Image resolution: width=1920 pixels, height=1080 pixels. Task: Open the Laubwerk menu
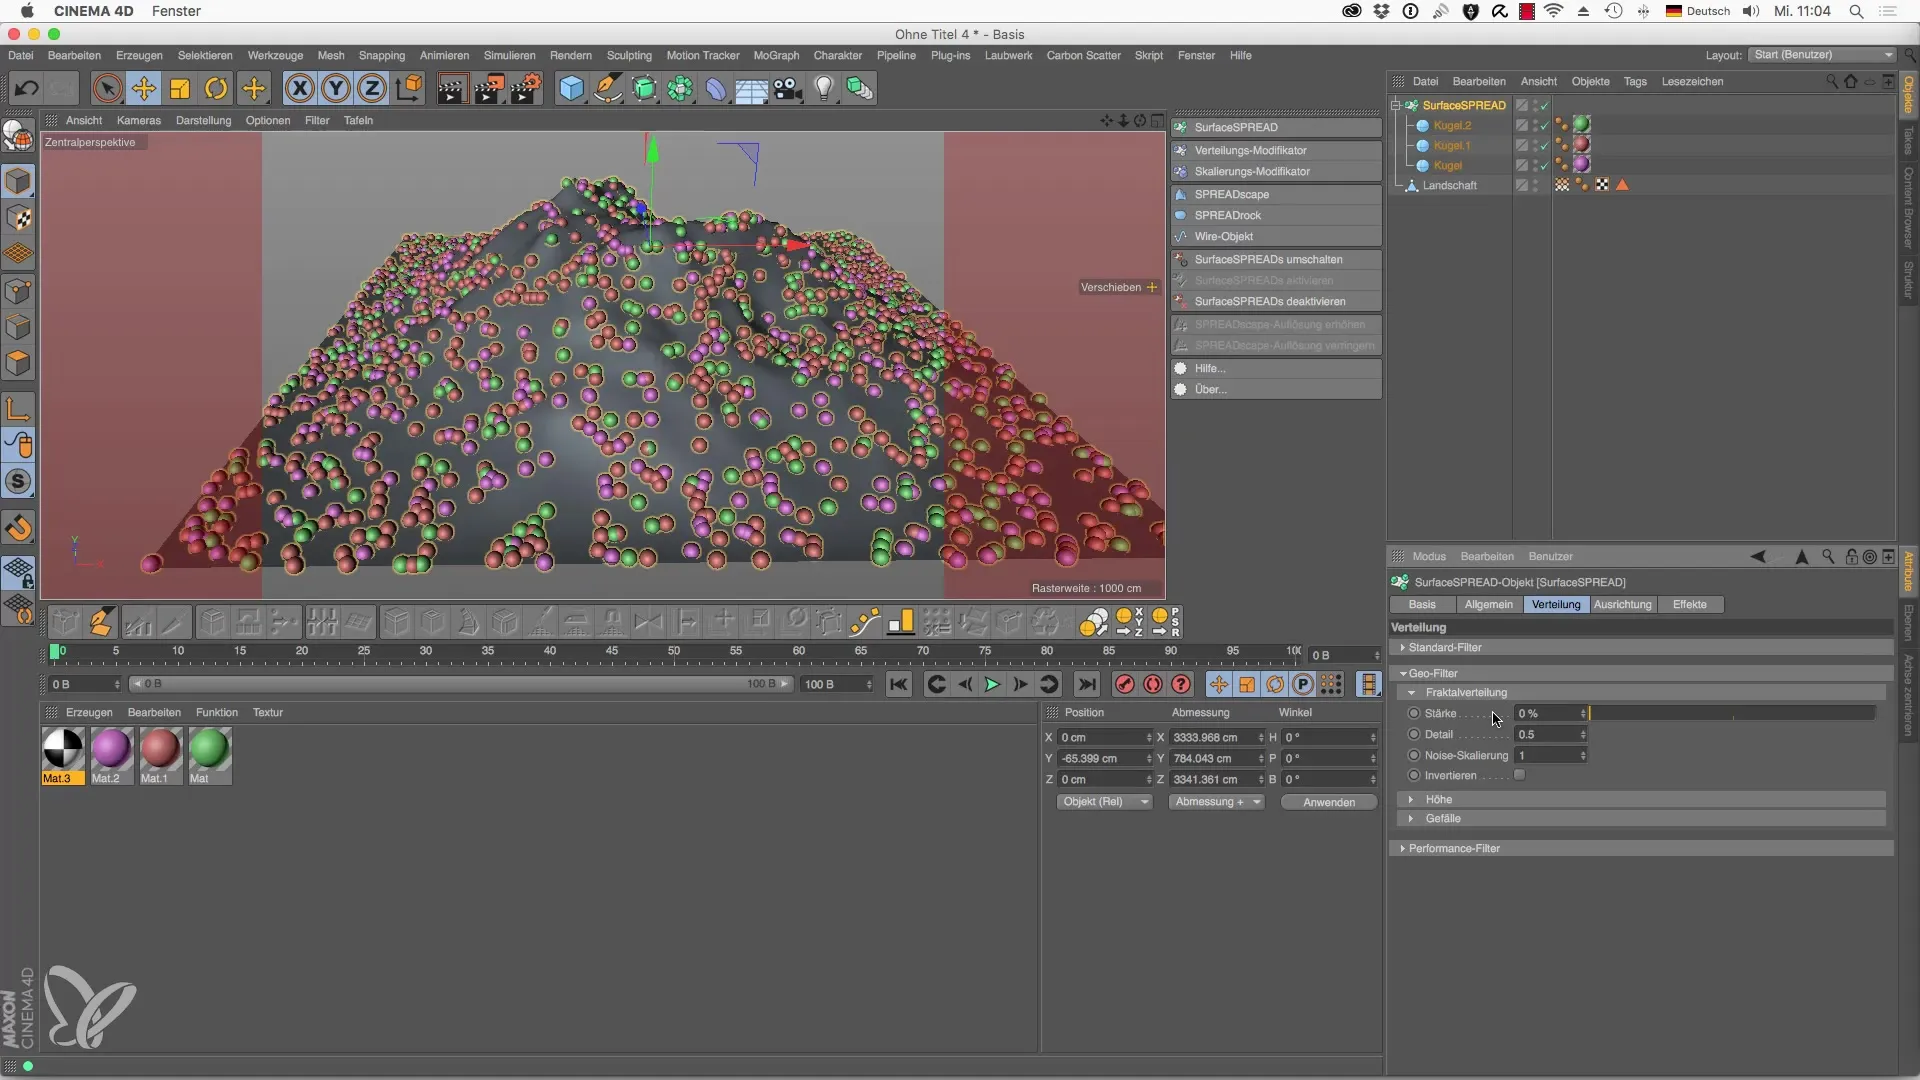coord(1008,56)
